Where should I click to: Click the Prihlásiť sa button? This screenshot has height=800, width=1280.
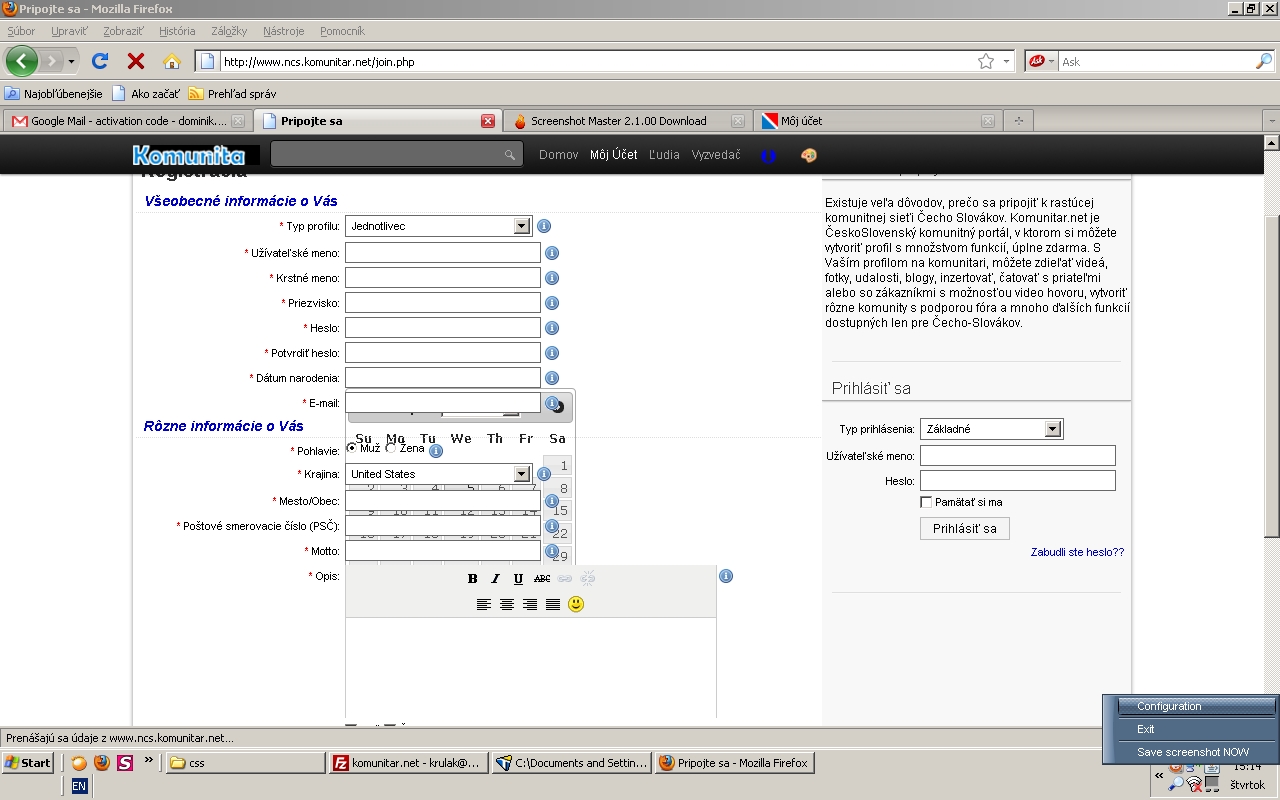[x=964, y=528]
